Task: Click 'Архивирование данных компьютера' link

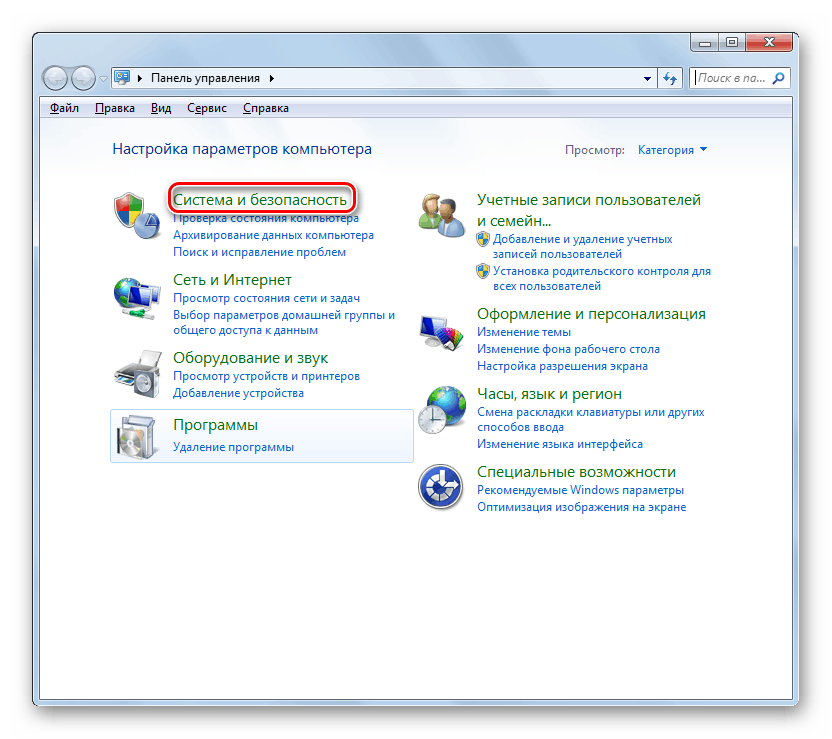Action: pyautogui.click(x=273, y=235)
